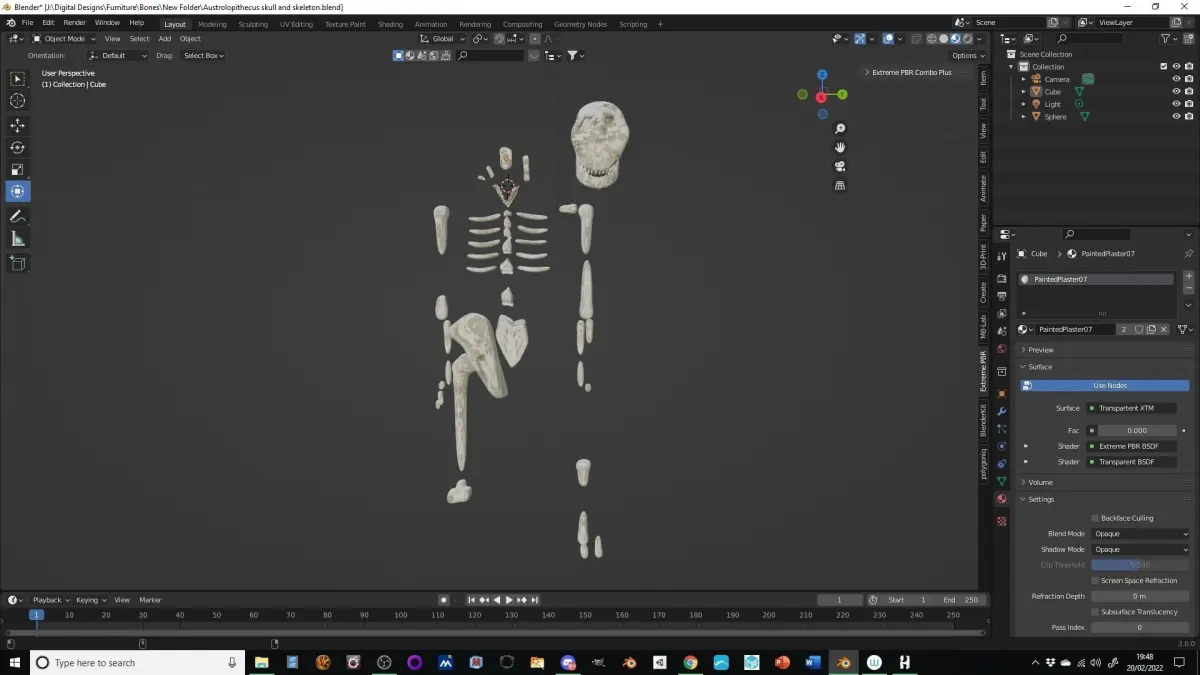The height and width of the screenshot is (675, 1200).
Task: Select the Transform tool
Action: (x=17, y=191)
